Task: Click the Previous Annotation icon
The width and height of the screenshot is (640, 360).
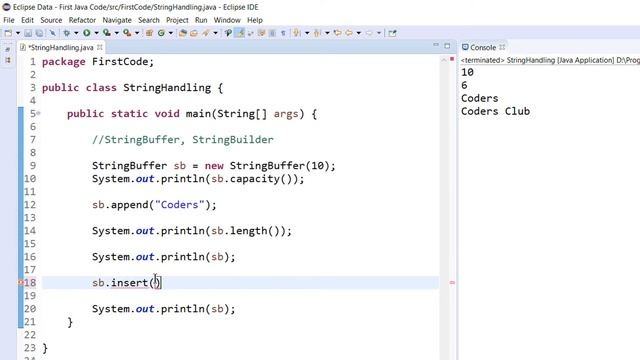Action: (x=317, y=33)
